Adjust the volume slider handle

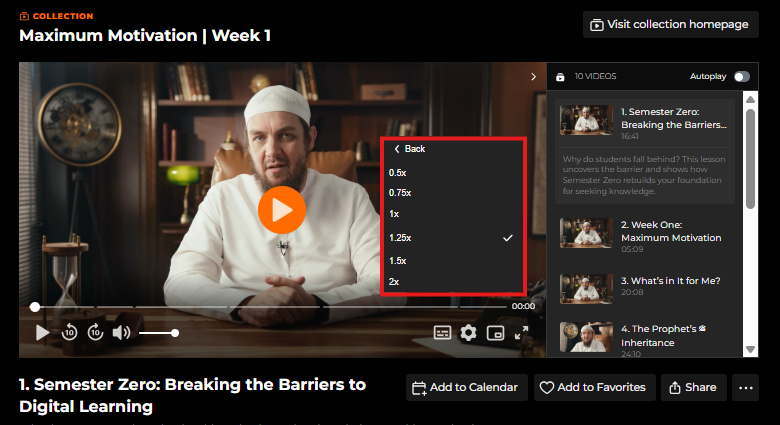coord(175,333)
